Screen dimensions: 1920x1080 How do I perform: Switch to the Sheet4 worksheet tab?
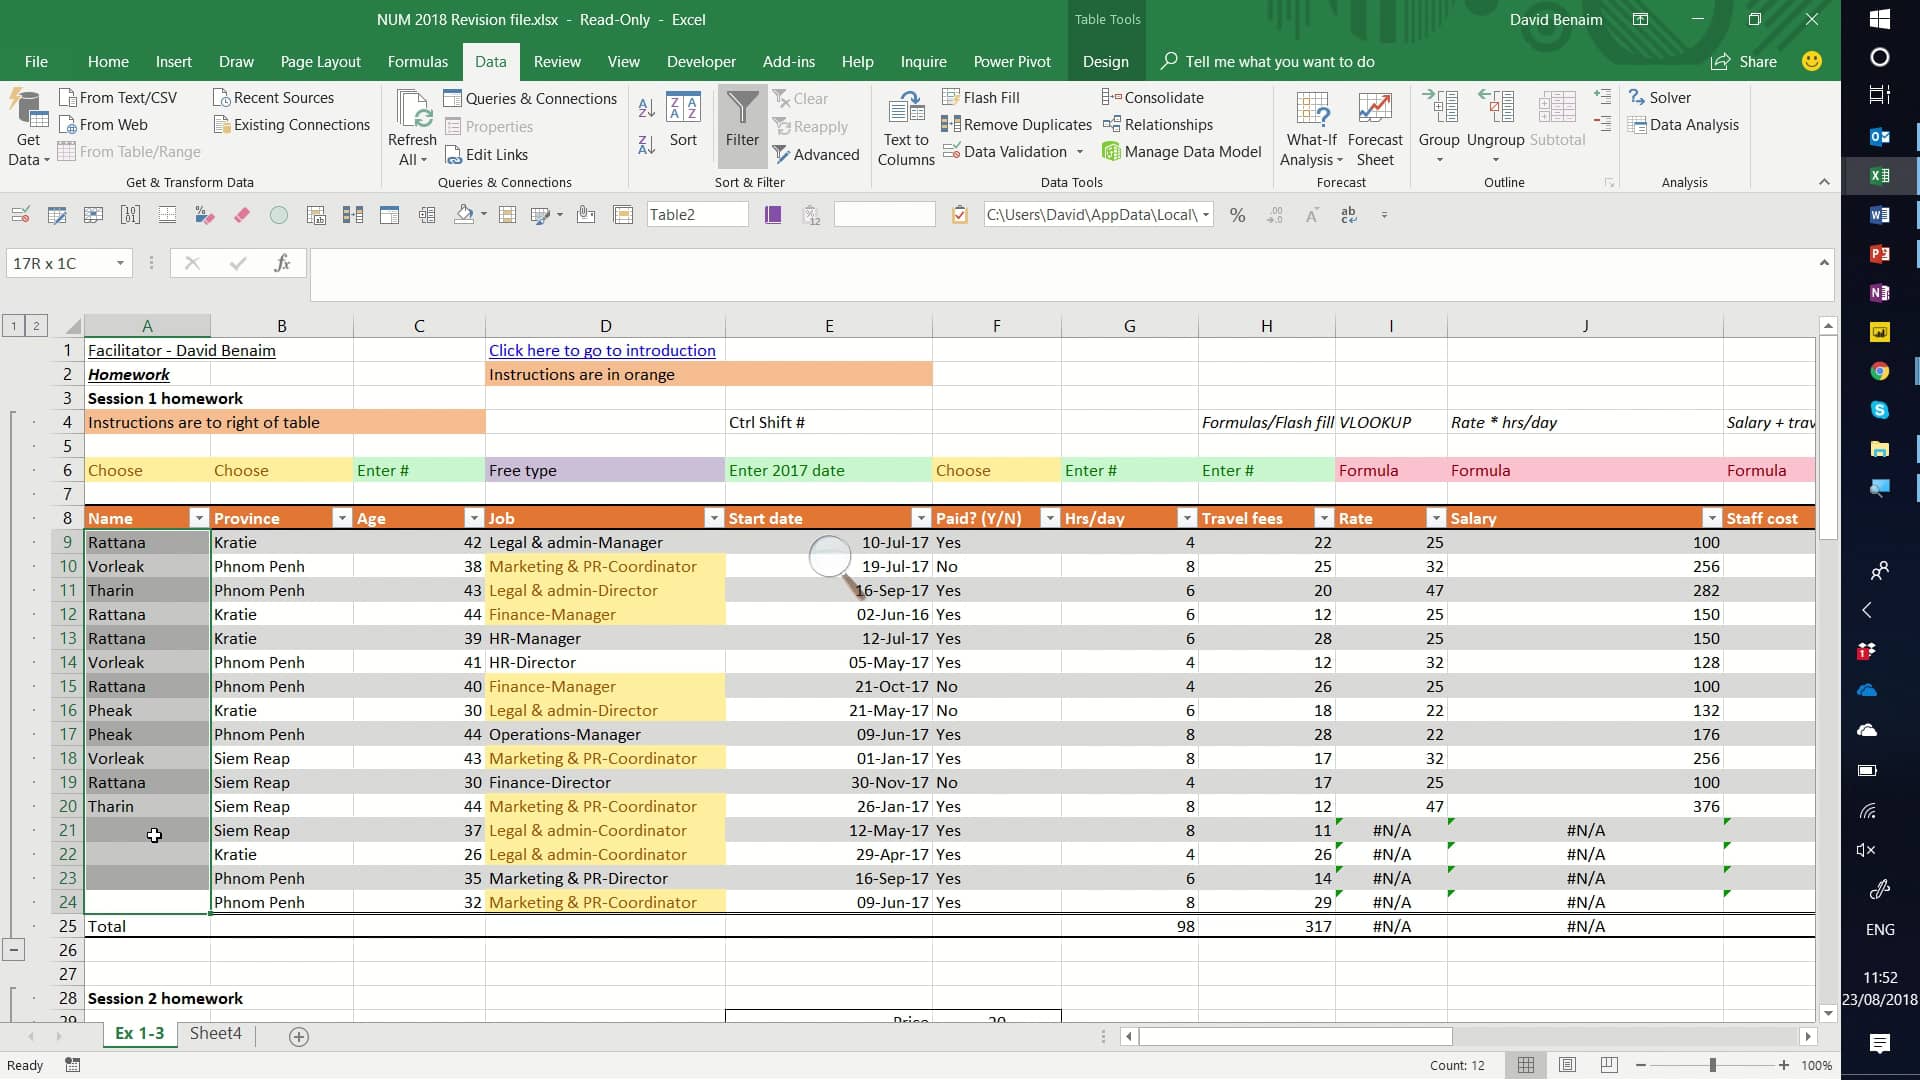pos(216,1034)
